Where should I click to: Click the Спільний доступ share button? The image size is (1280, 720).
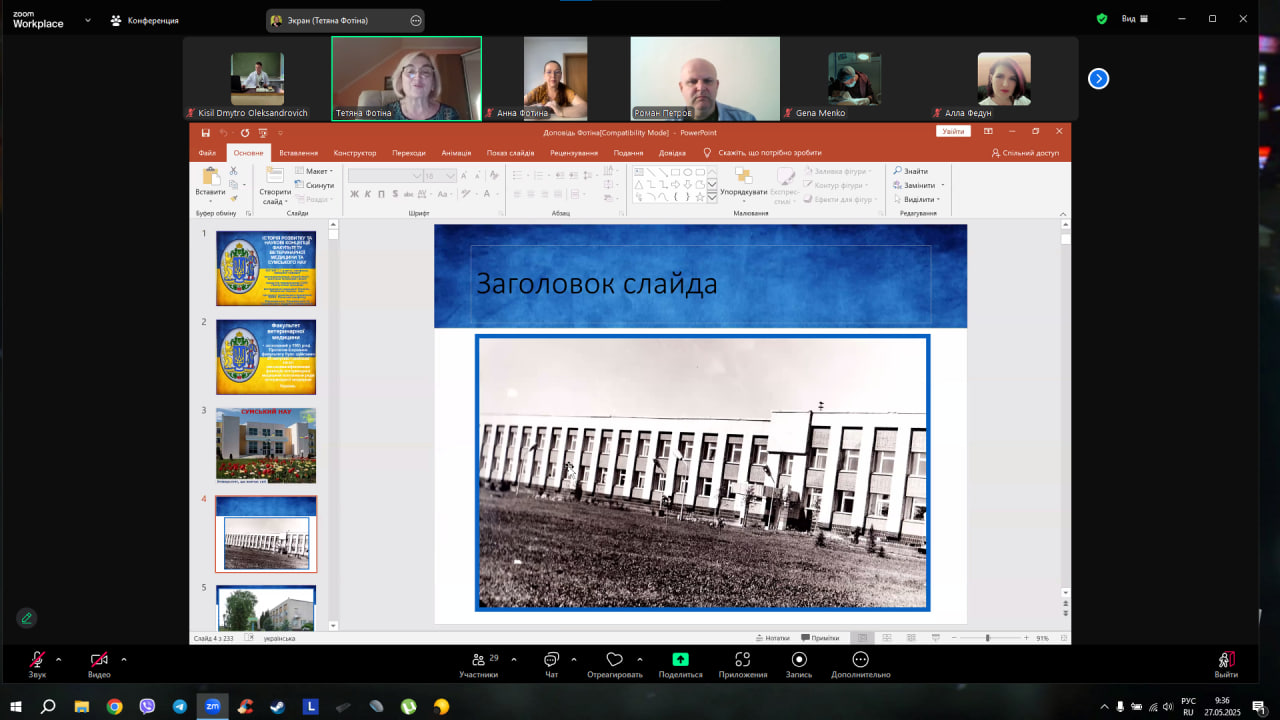[1025, 153]
